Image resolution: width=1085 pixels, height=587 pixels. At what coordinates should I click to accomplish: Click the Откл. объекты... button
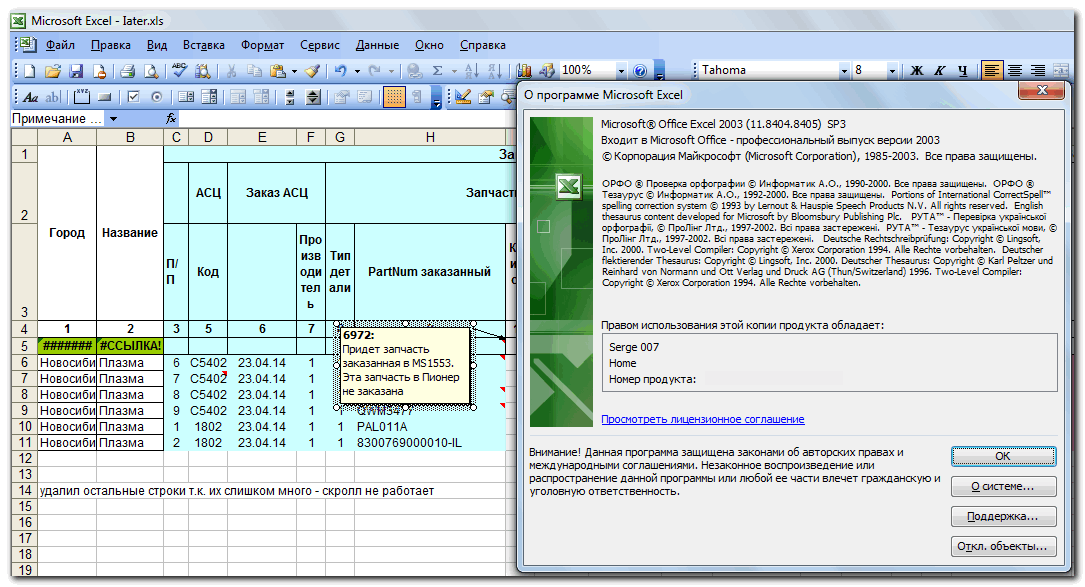click(1003, 546)
